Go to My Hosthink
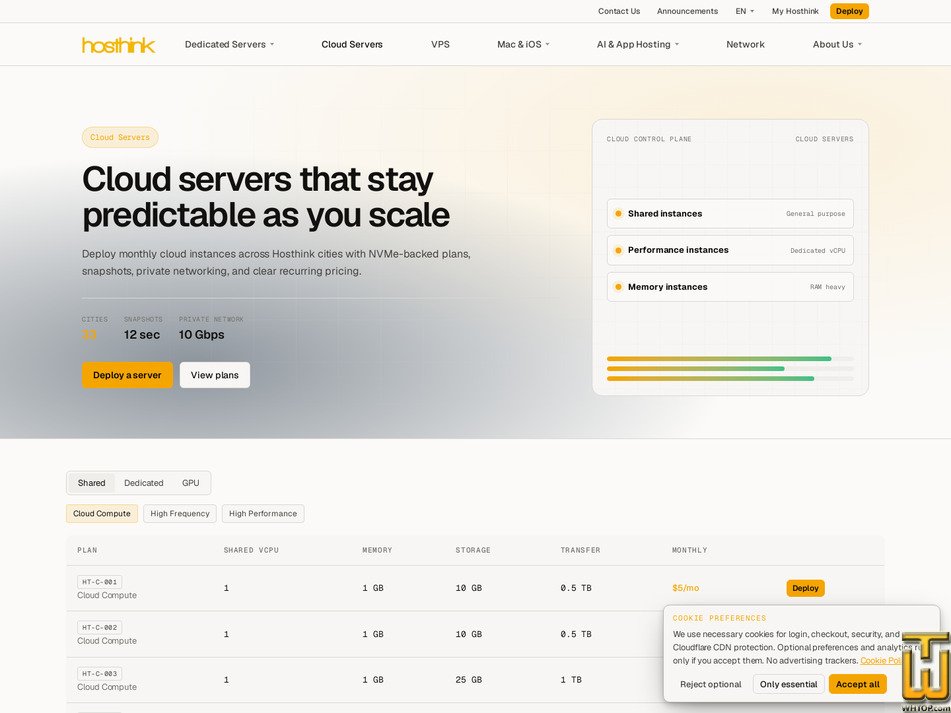 pyautogui.click(x=795, y=11)
